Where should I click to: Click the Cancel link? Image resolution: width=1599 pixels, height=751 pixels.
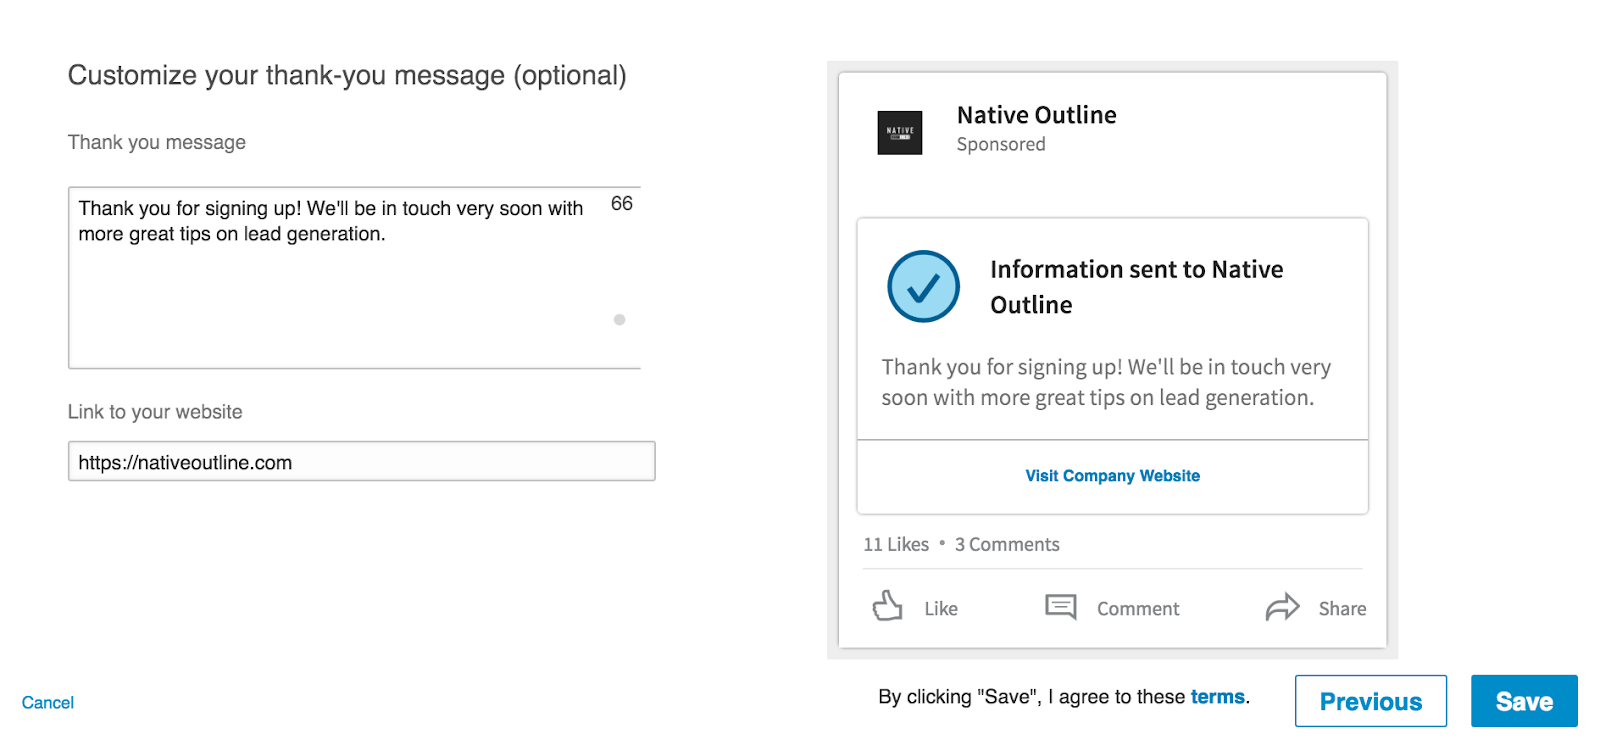(x=46, y=702)
